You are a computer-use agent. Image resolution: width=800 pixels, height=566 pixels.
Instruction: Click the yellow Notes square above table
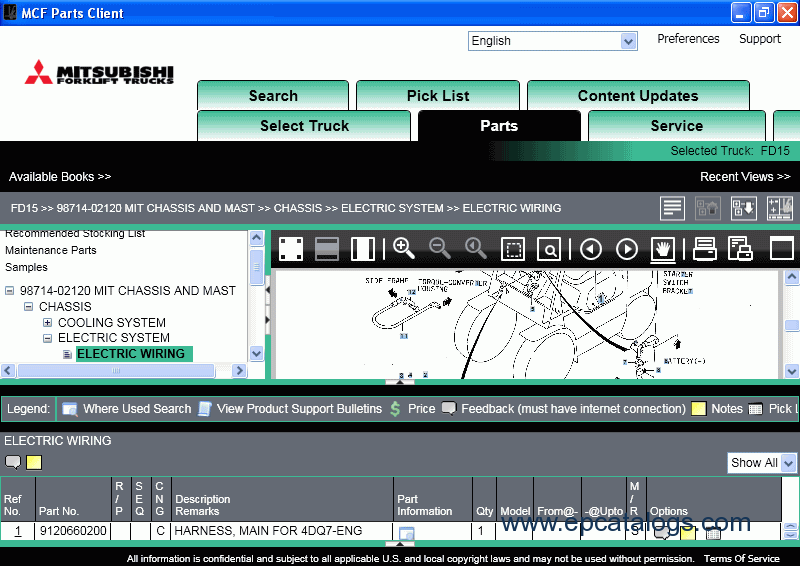tap(34, 462)
